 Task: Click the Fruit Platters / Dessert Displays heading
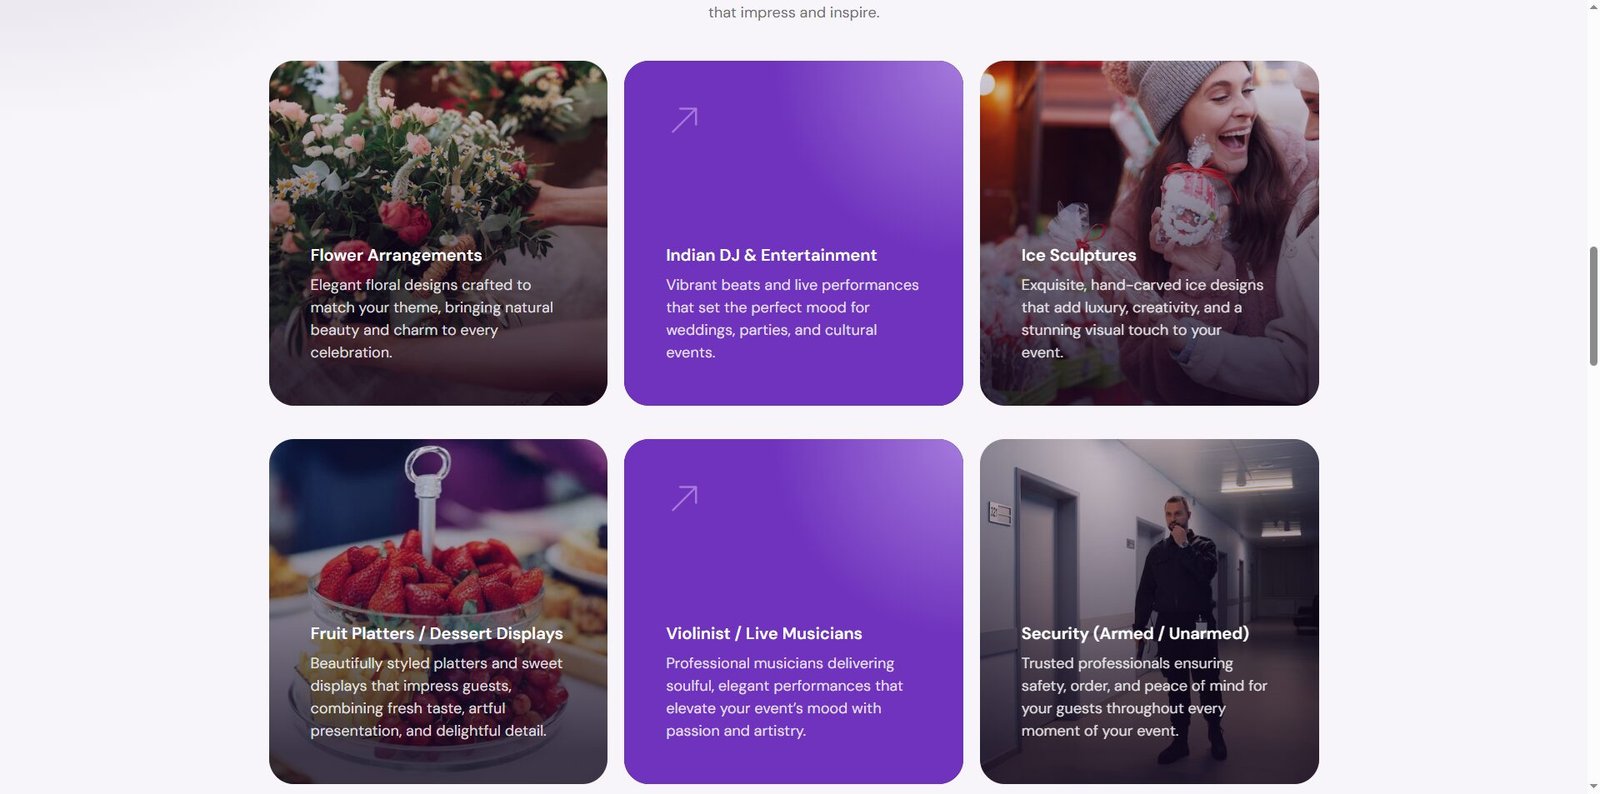coord(436,633)
